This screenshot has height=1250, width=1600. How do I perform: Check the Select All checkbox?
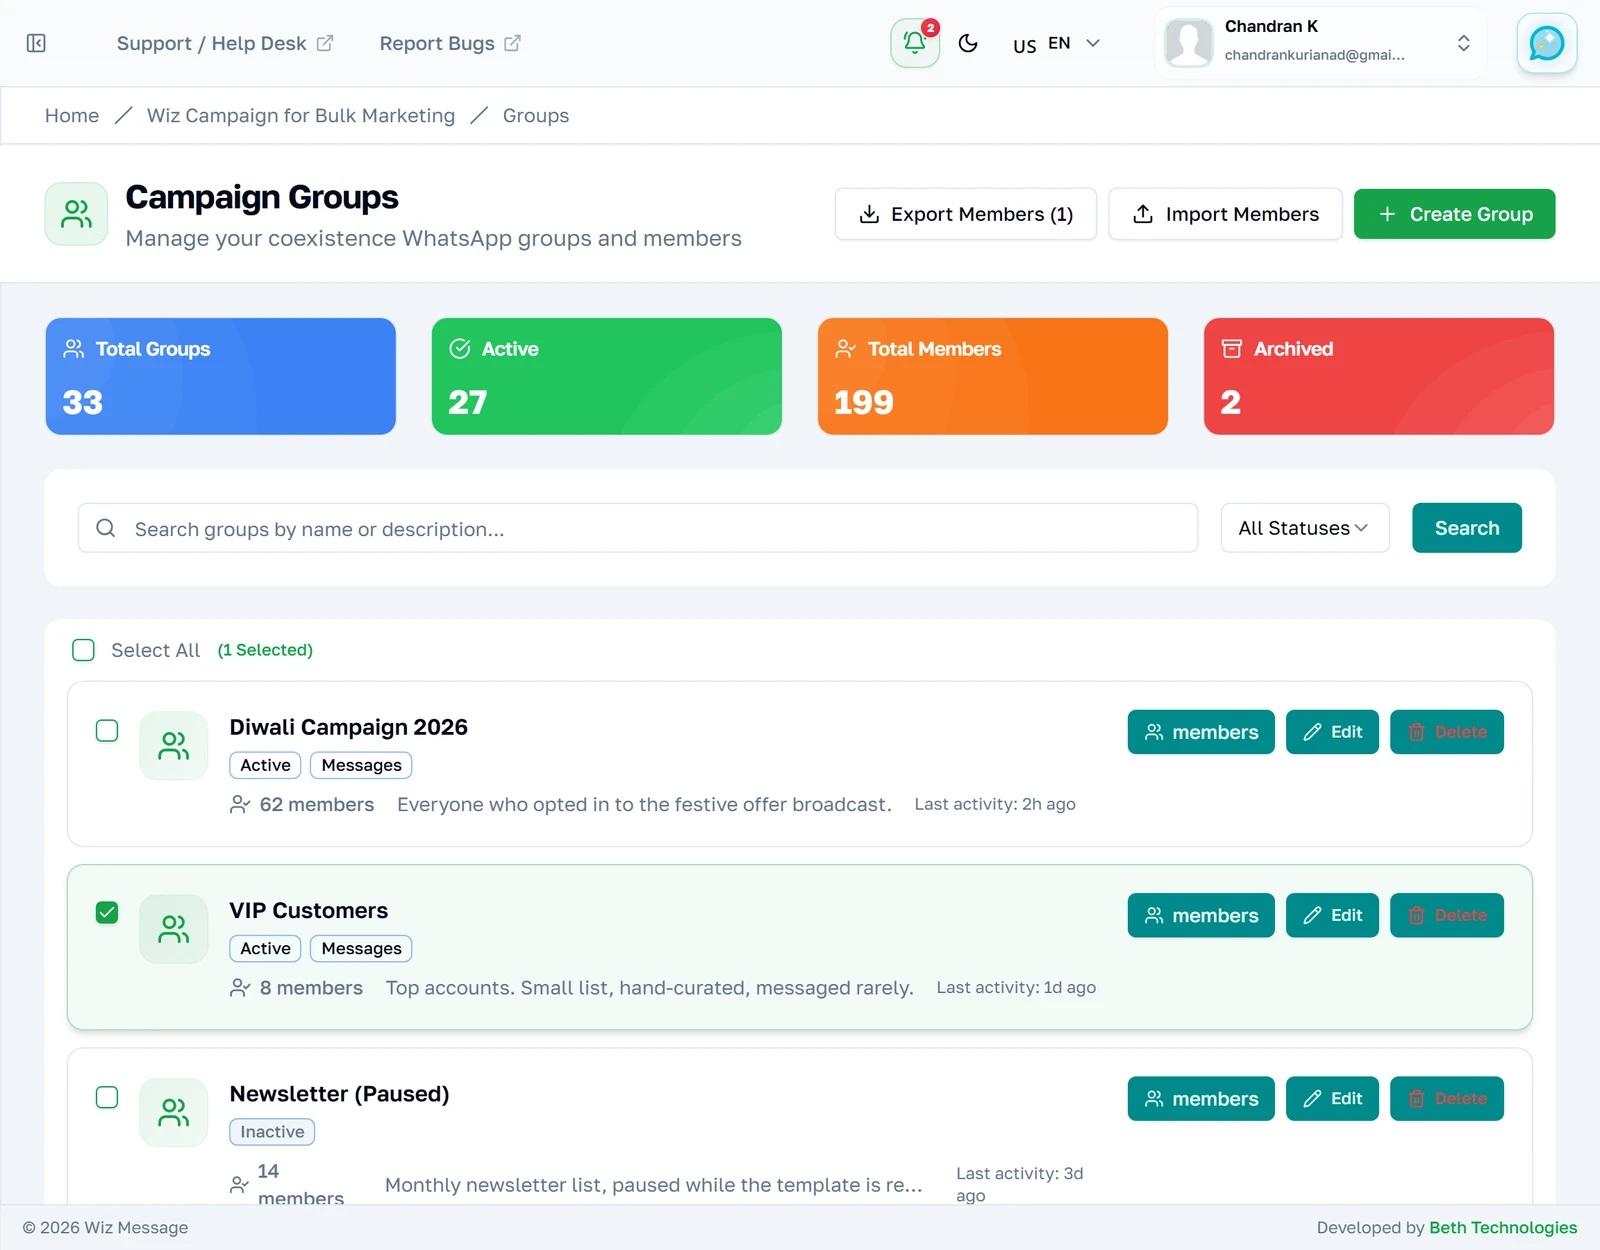click(84, 650)
